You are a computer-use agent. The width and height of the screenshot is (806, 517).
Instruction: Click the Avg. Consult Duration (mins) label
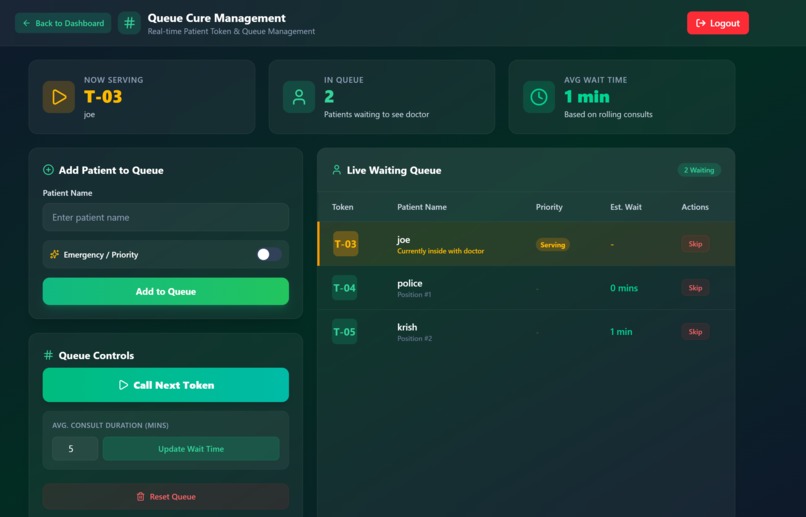tap(110, 425)
